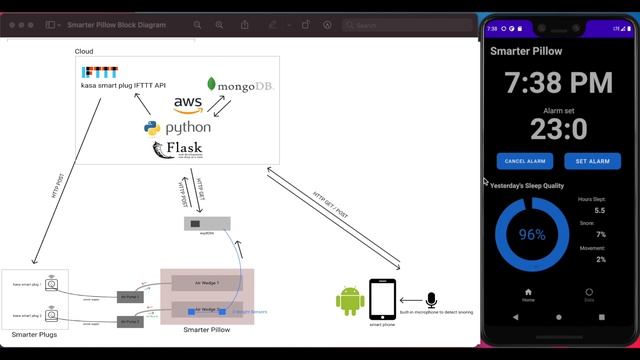Click the mongoDB logo in the Cloud box

pos(240,84)
